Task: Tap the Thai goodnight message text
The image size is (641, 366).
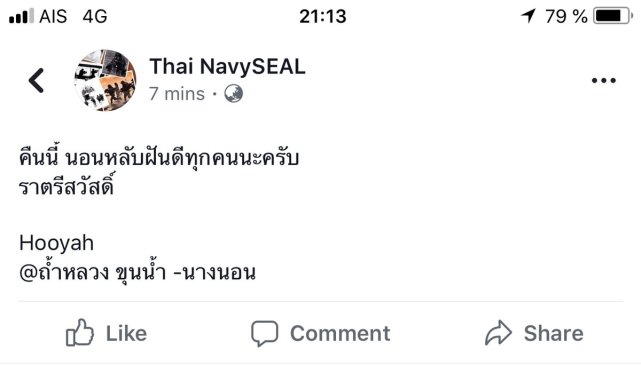Action: tap(159, 172)
